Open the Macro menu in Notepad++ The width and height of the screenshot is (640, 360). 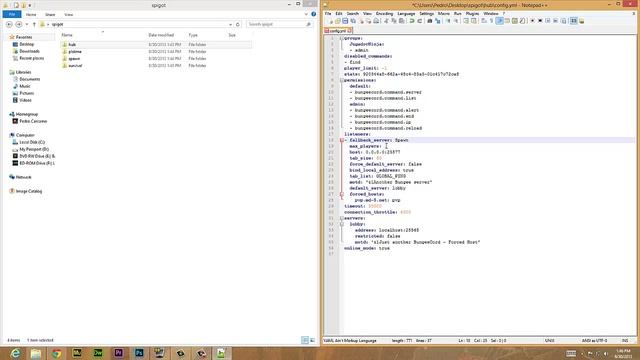pos(444,13)
